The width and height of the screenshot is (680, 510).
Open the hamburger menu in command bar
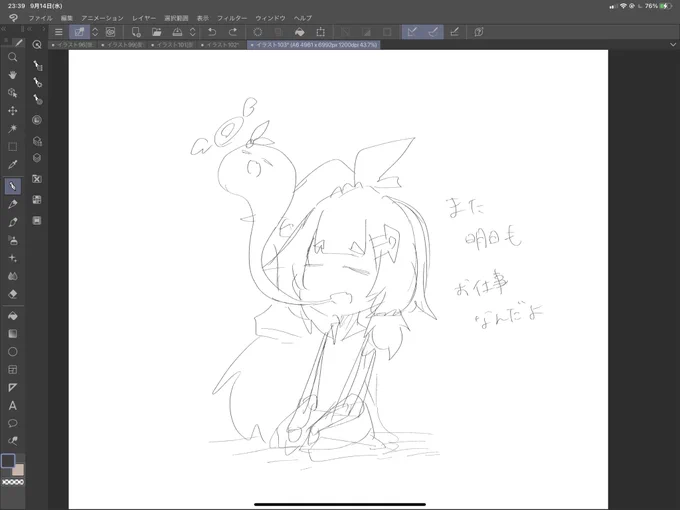[x=59, y=32]
